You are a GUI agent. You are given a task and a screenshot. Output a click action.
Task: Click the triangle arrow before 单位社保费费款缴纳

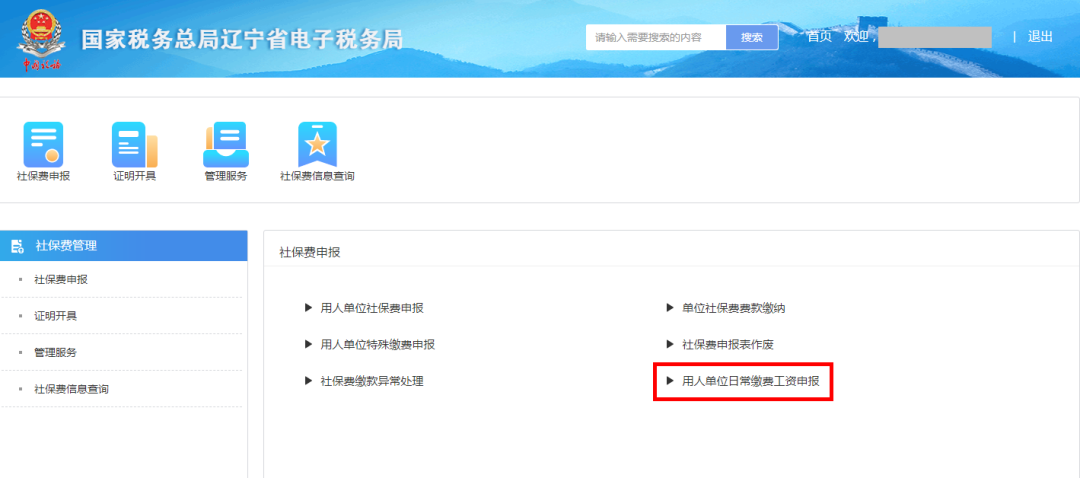click(669, 307)
